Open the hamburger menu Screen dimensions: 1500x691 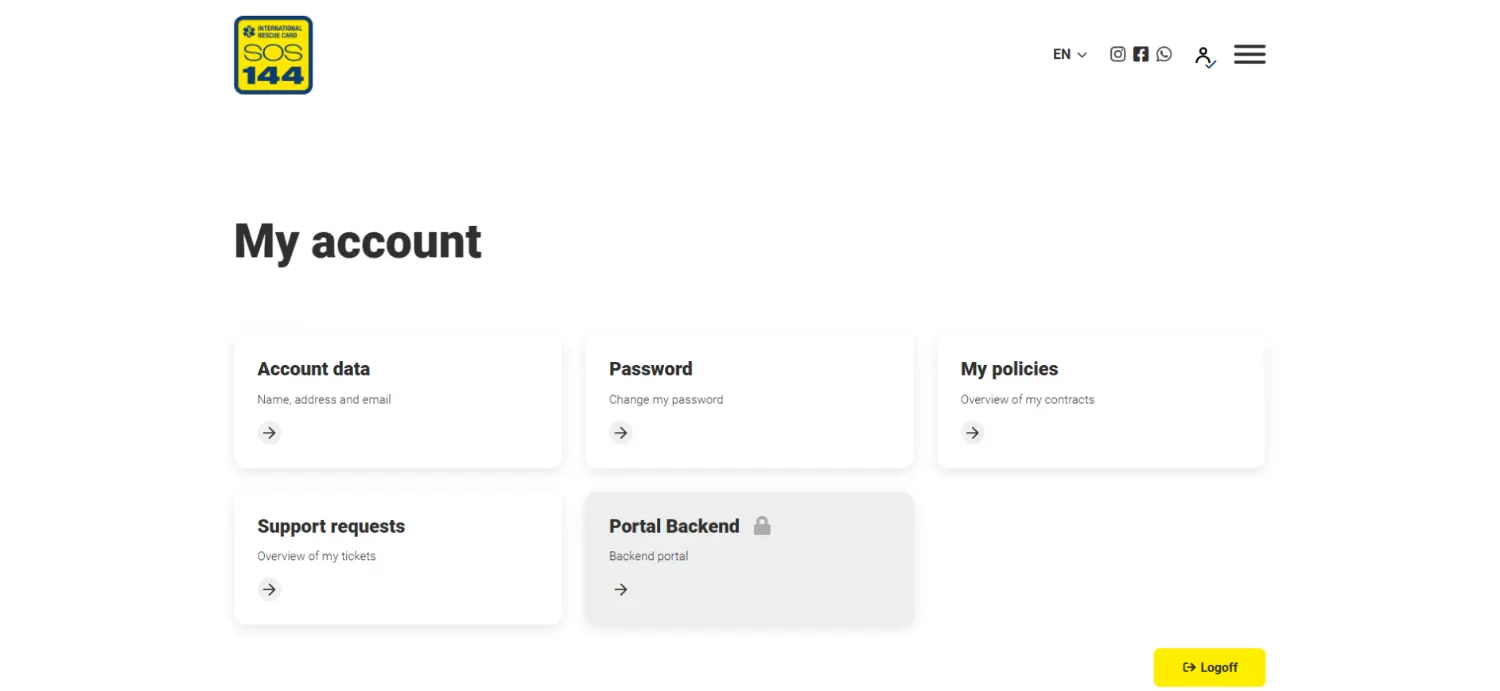click(1249, 54)
